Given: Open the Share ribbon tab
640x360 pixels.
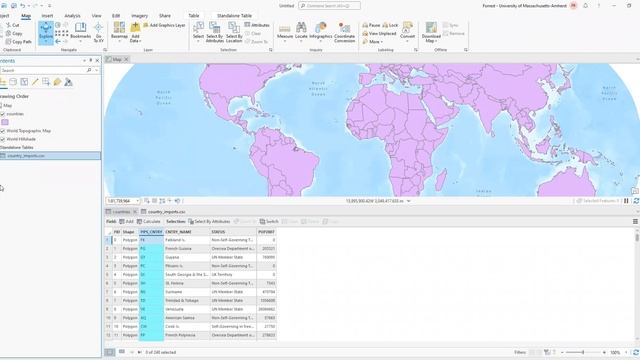Looking at the screenshot, I should tap(165, 16).
